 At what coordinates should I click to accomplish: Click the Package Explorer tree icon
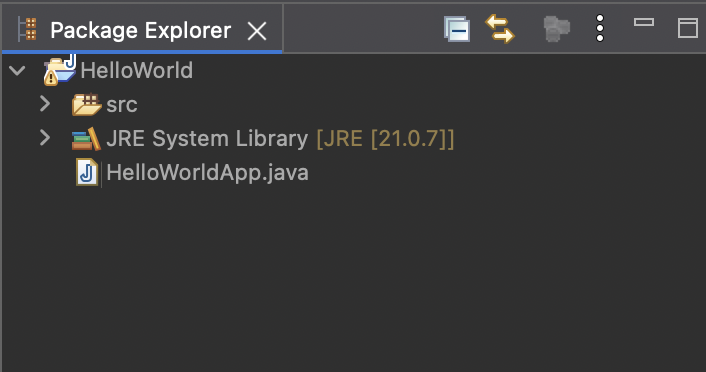pos(27,29)
